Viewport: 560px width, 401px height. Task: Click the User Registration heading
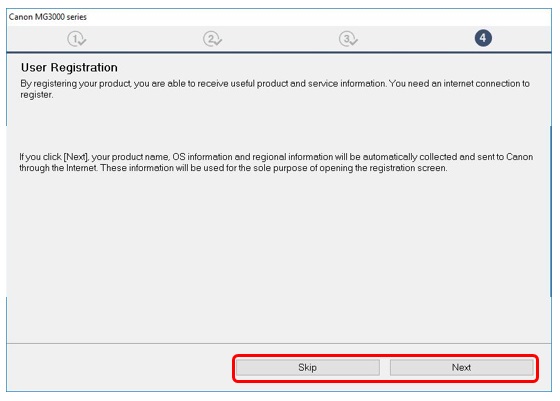coord(69,67)
